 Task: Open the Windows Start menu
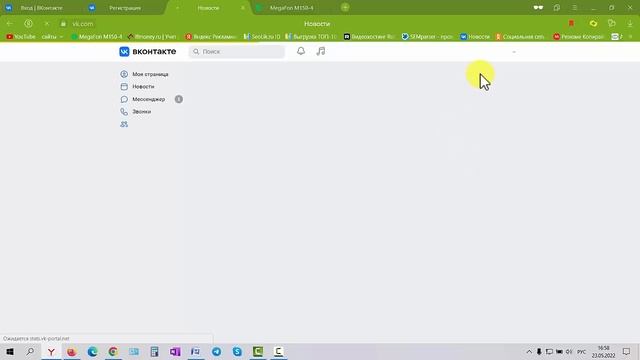pyautogui.click(x=10, y=351)
